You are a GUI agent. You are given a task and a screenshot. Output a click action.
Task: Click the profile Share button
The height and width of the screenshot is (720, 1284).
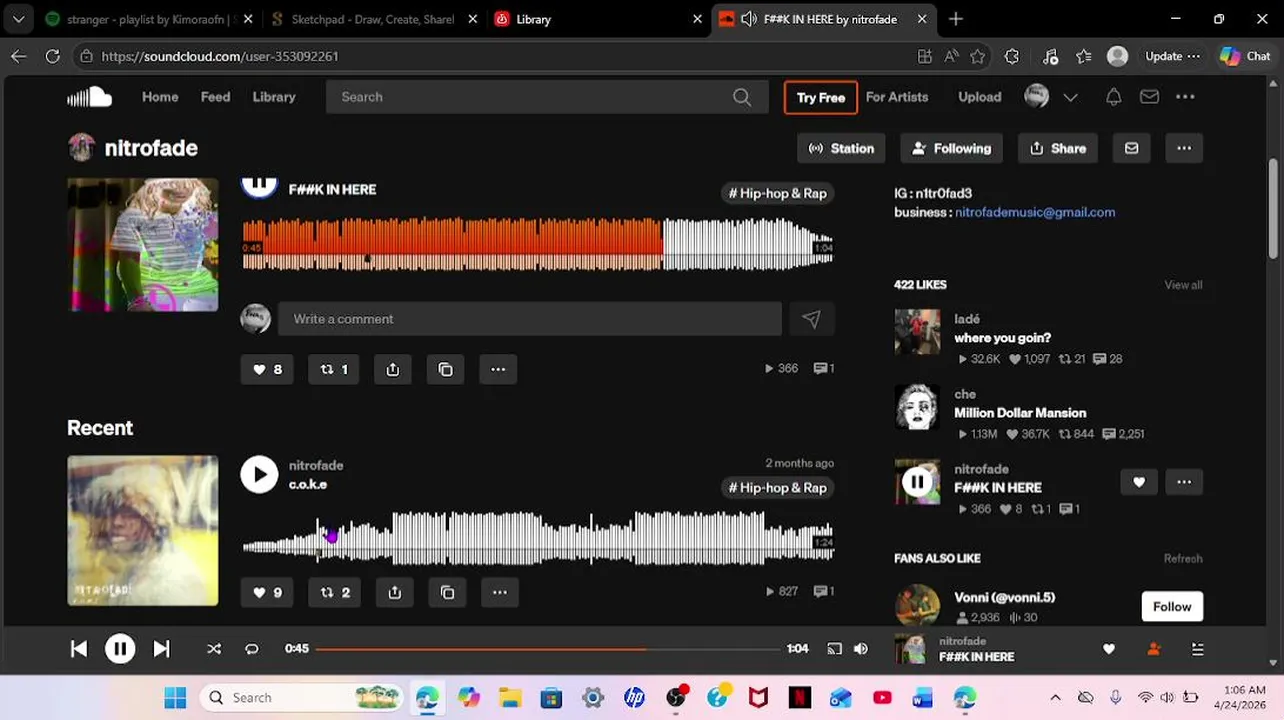1058,148
